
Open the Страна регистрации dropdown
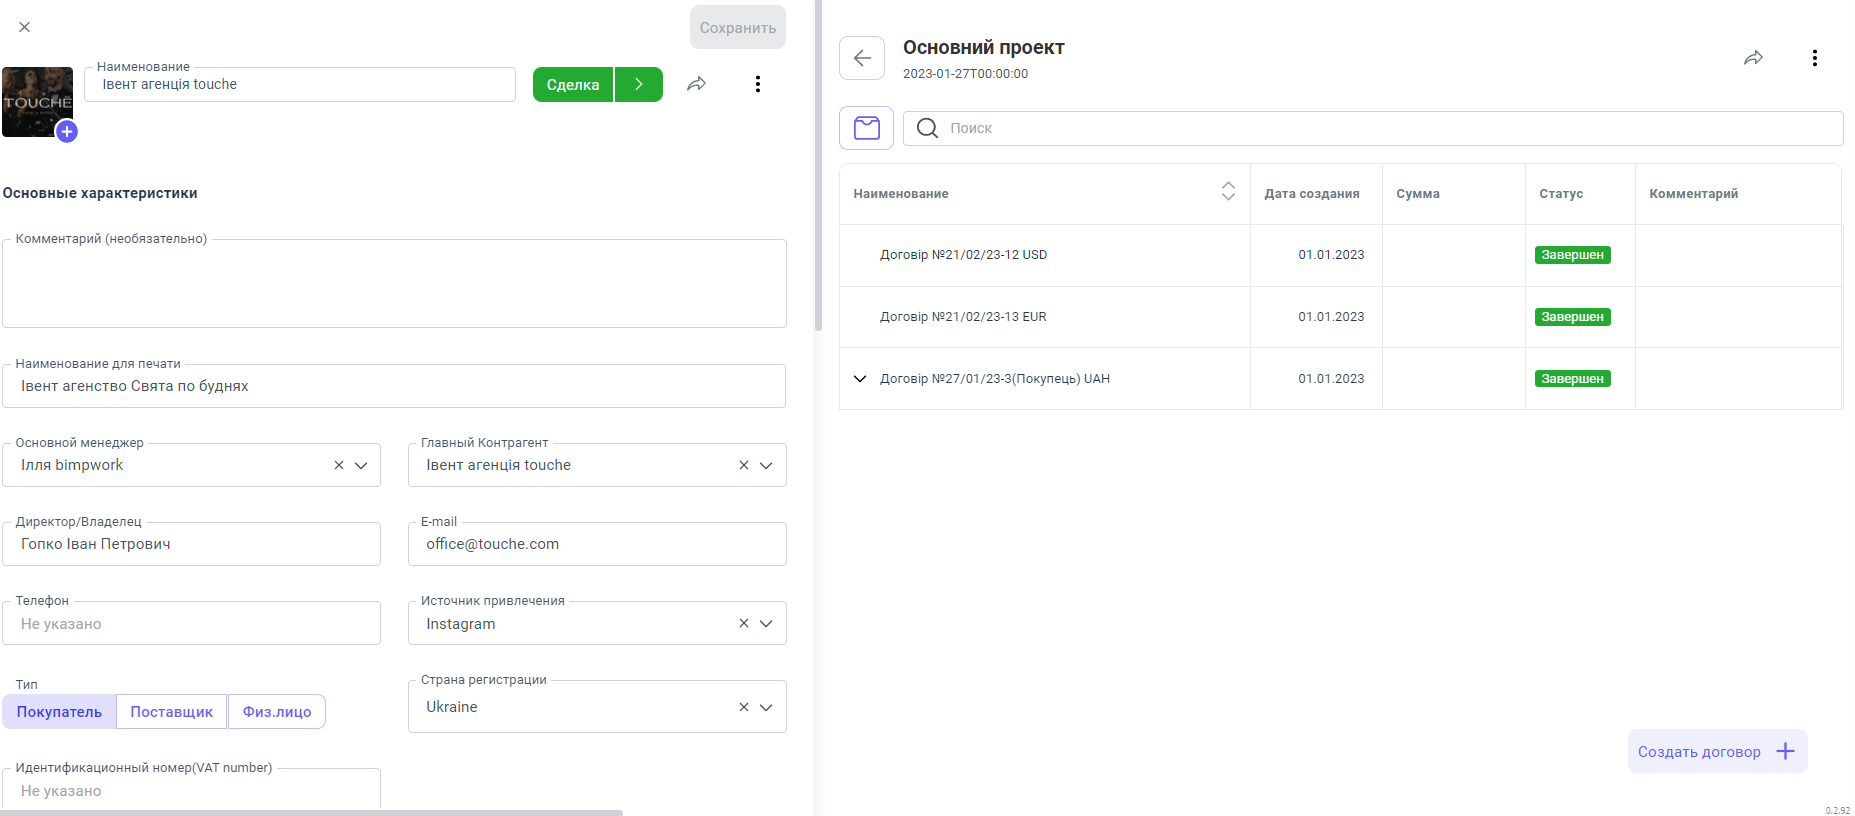point(766,707)
